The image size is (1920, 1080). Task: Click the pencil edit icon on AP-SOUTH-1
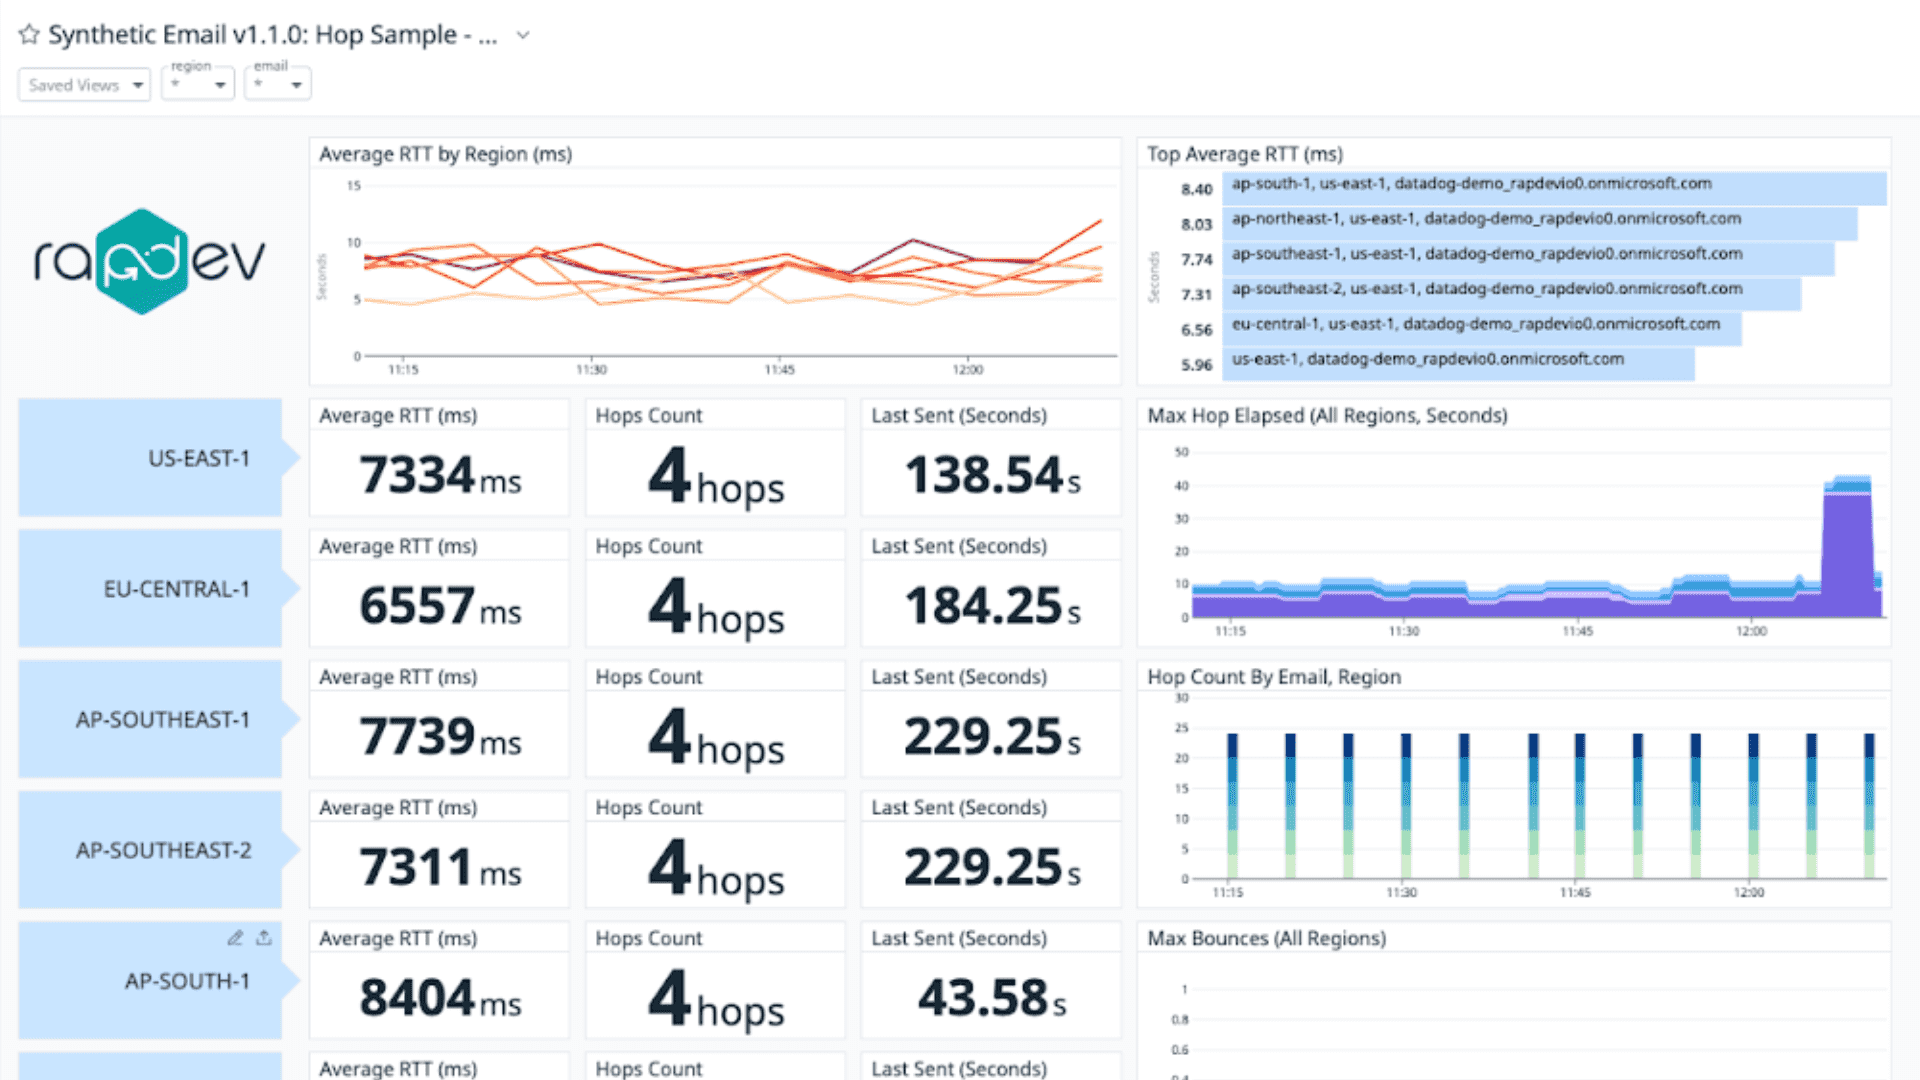pos(235,938)
